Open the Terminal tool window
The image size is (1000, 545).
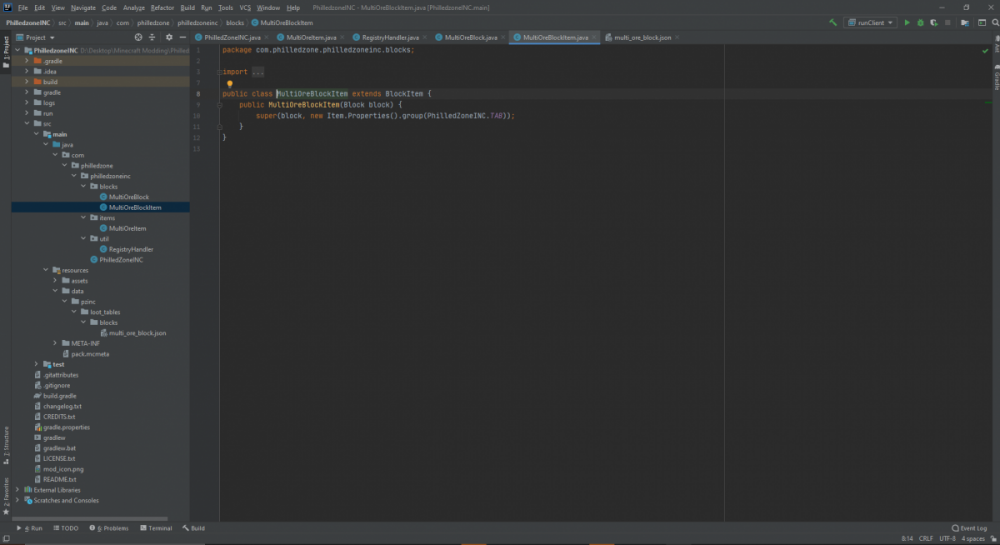tap(156, 528)
